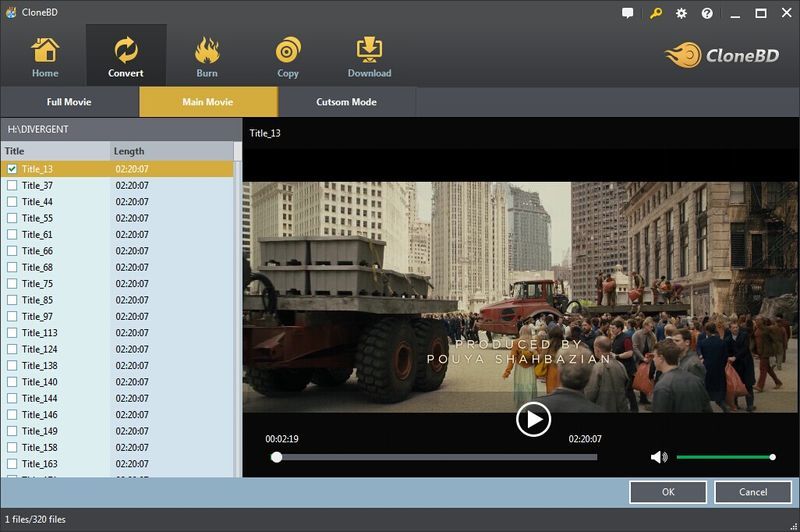Screen dimensions: 800x532
Task: Open the Copy disc icon
Action: pyautogui.click(x=288, y=50)
